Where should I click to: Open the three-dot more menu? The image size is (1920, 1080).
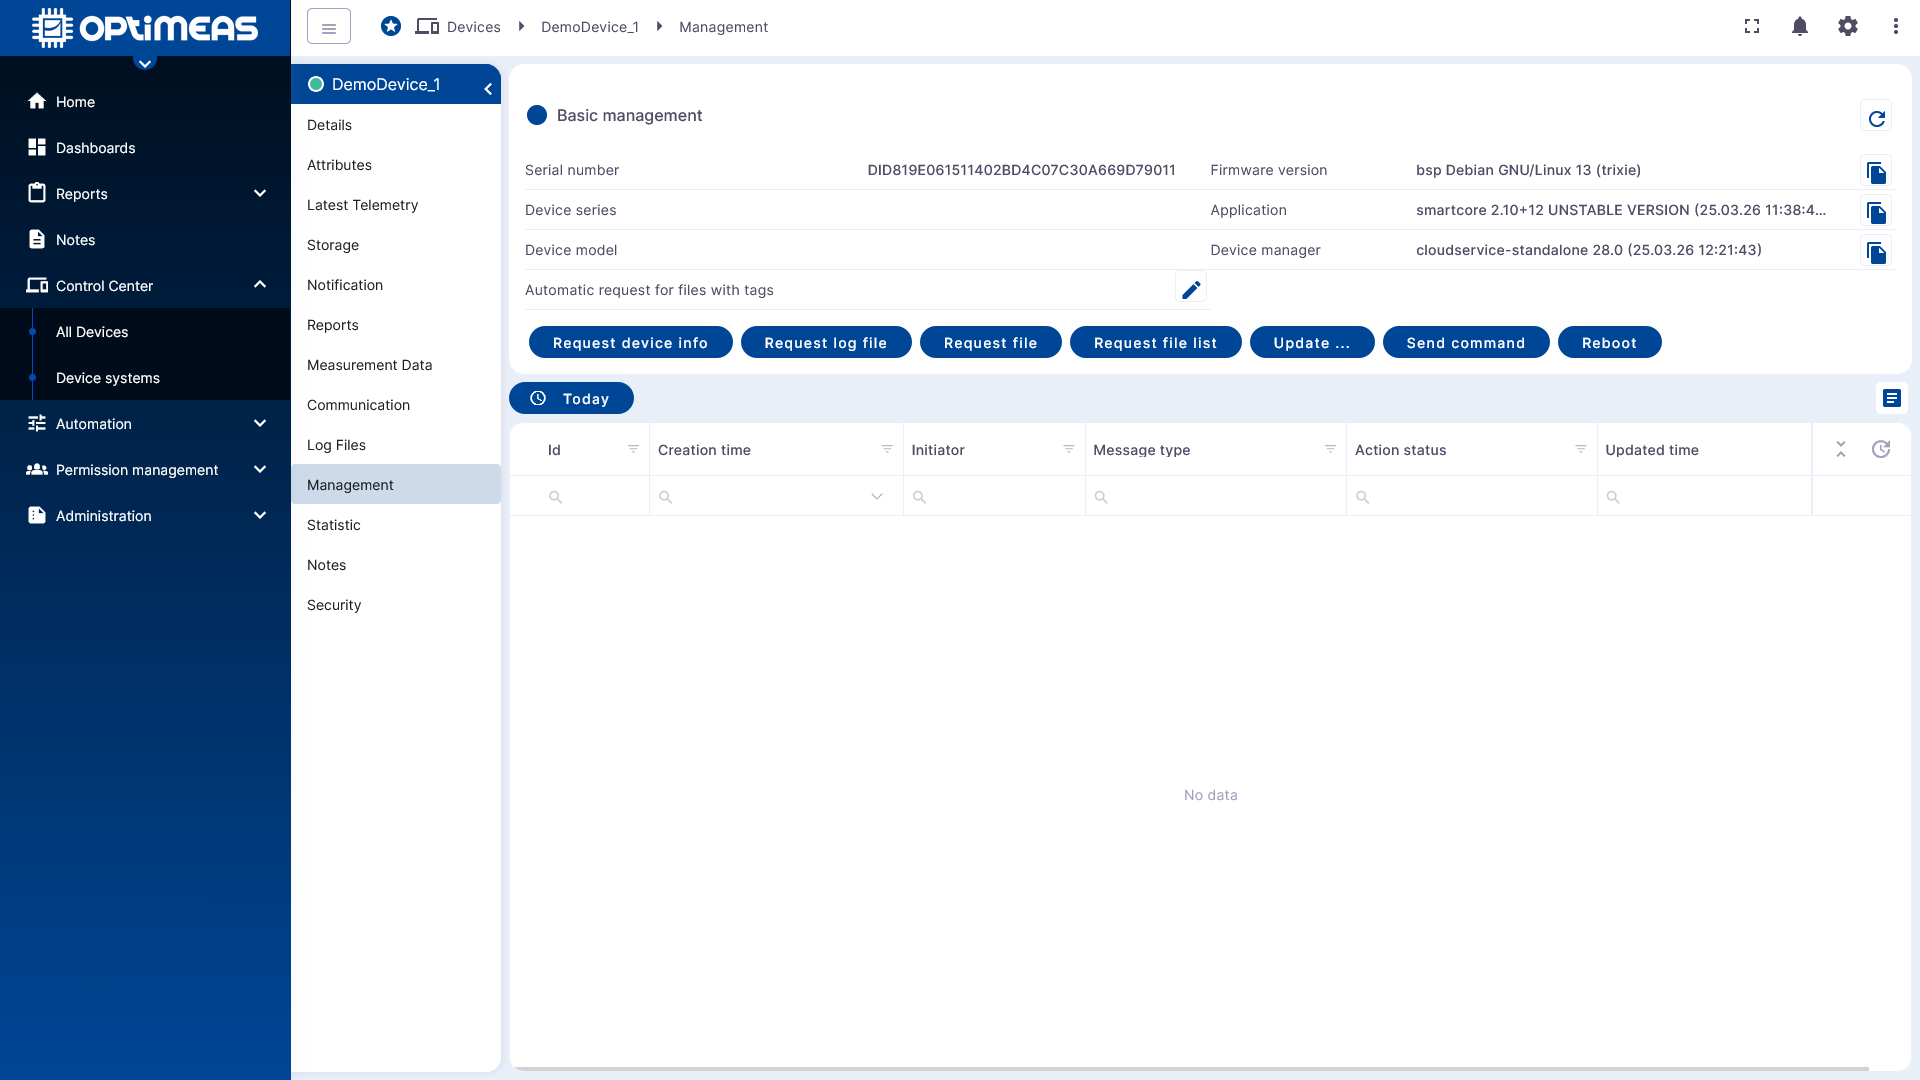coord(1896,27)
